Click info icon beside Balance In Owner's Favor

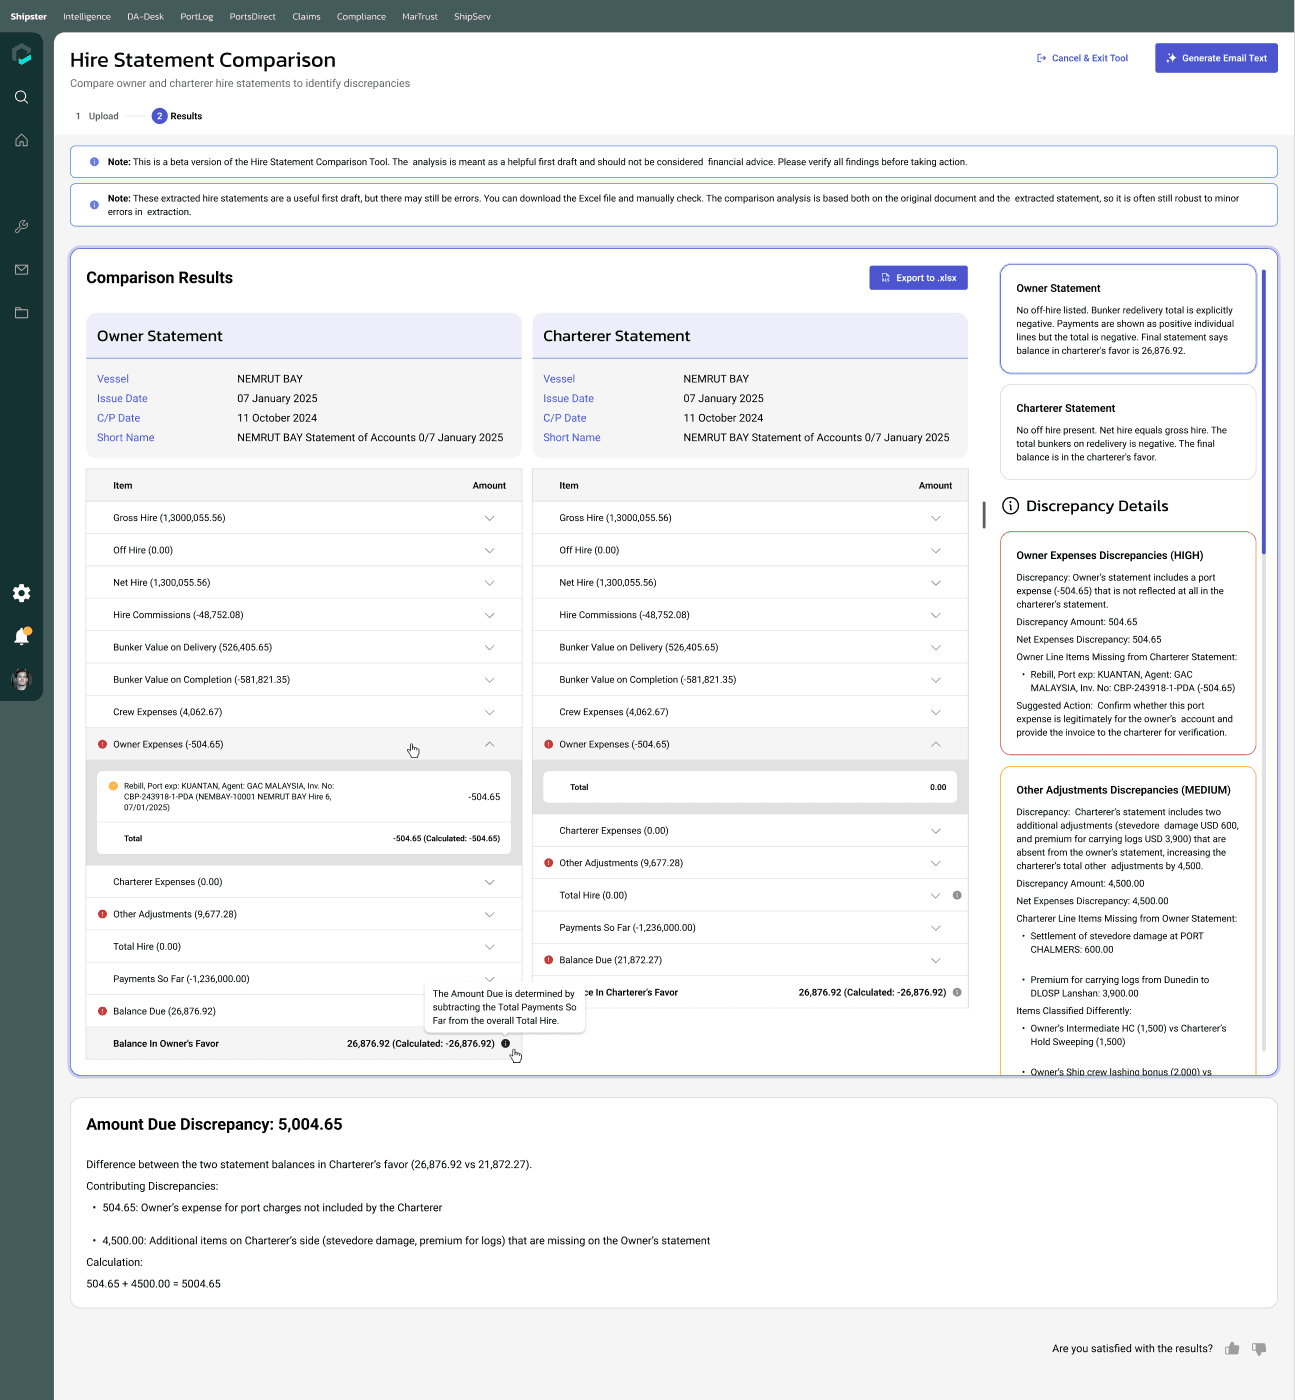coord(505,1043)
